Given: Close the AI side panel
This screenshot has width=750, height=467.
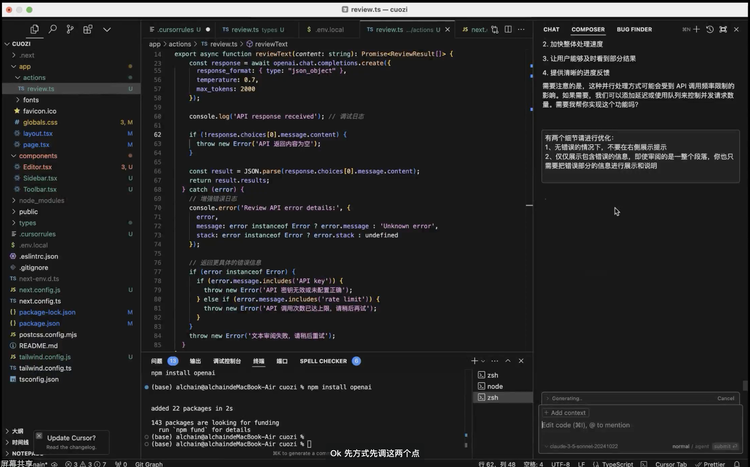Looking at the screenshot, I should [x=735, y=30].
